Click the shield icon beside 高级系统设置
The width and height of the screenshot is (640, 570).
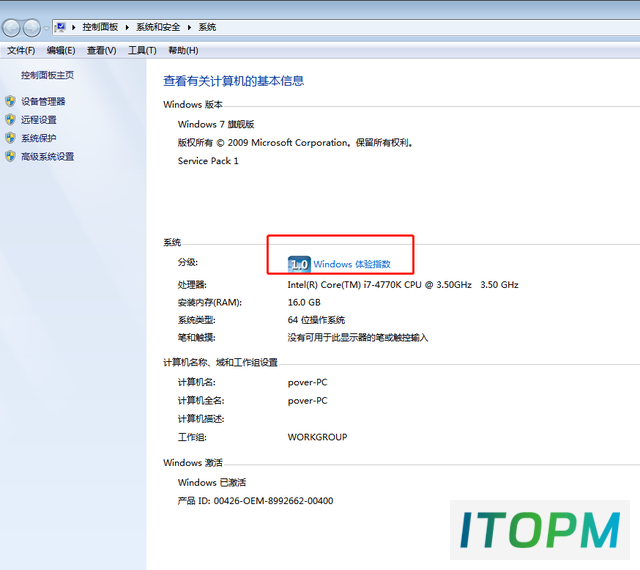(11, 156)
